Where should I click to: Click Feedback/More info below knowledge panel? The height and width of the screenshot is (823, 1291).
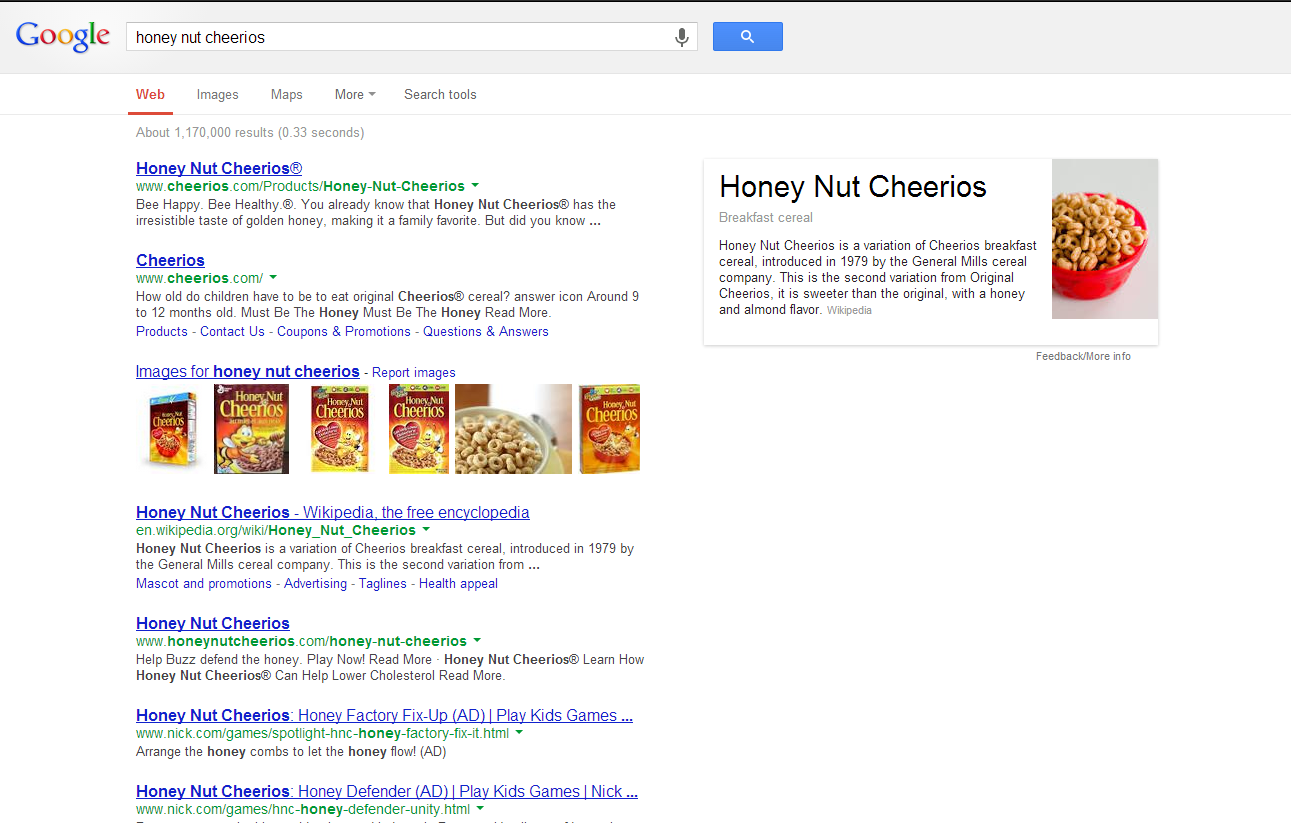point(1083,356)
